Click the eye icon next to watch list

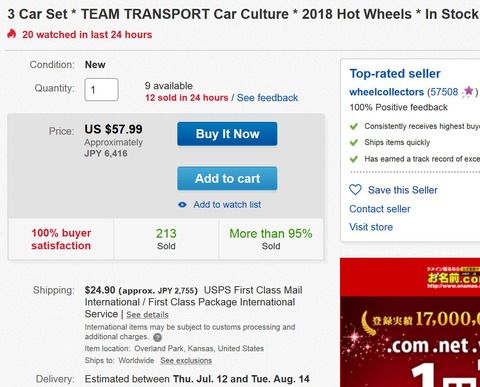(182, 205)
